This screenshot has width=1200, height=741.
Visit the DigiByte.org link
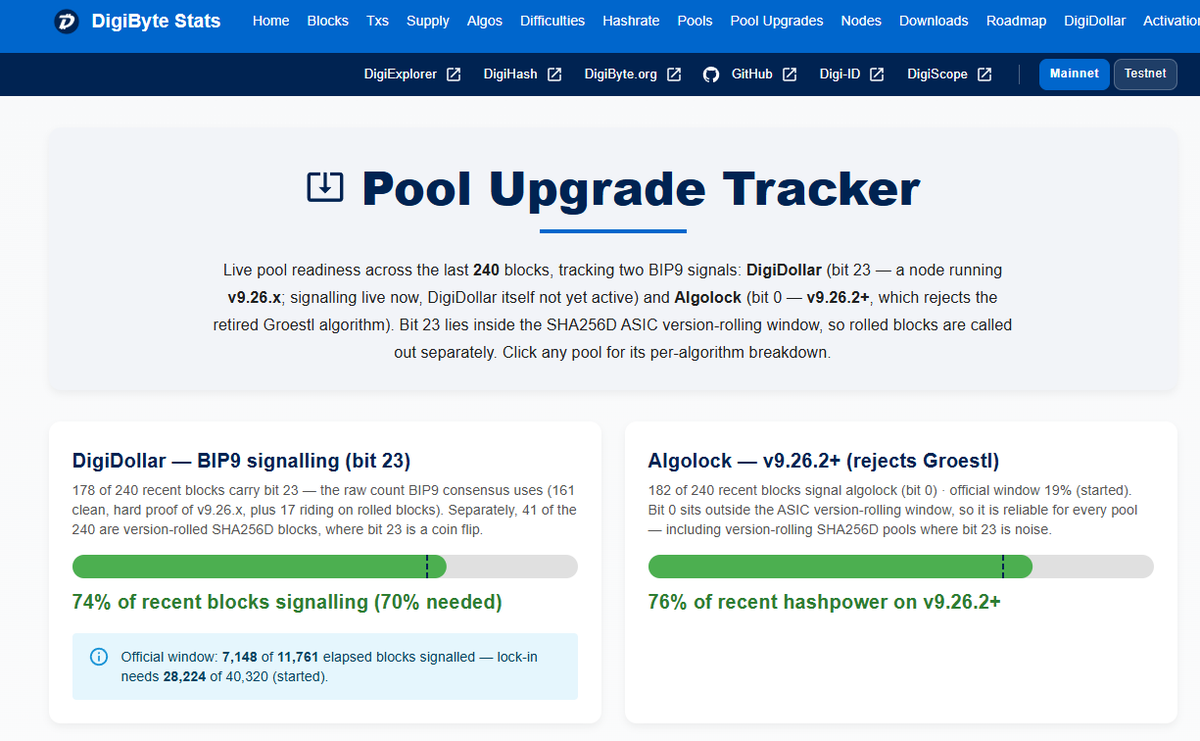(x=621, y=74)
